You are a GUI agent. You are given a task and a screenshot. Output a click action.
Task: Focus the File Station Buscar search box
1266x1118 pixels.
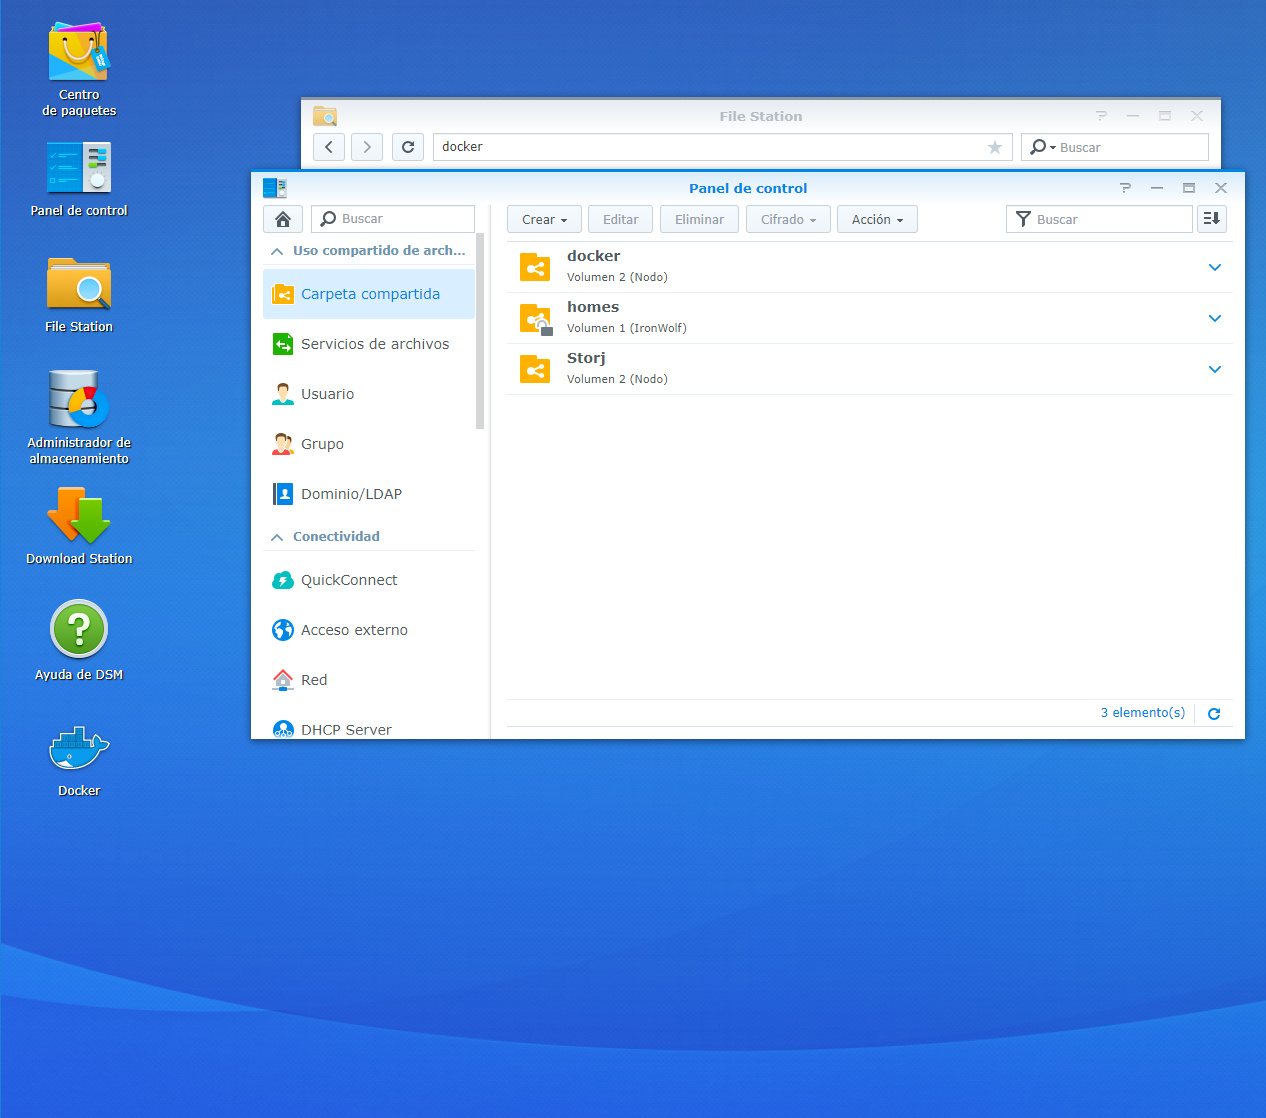coord(1114,147)
